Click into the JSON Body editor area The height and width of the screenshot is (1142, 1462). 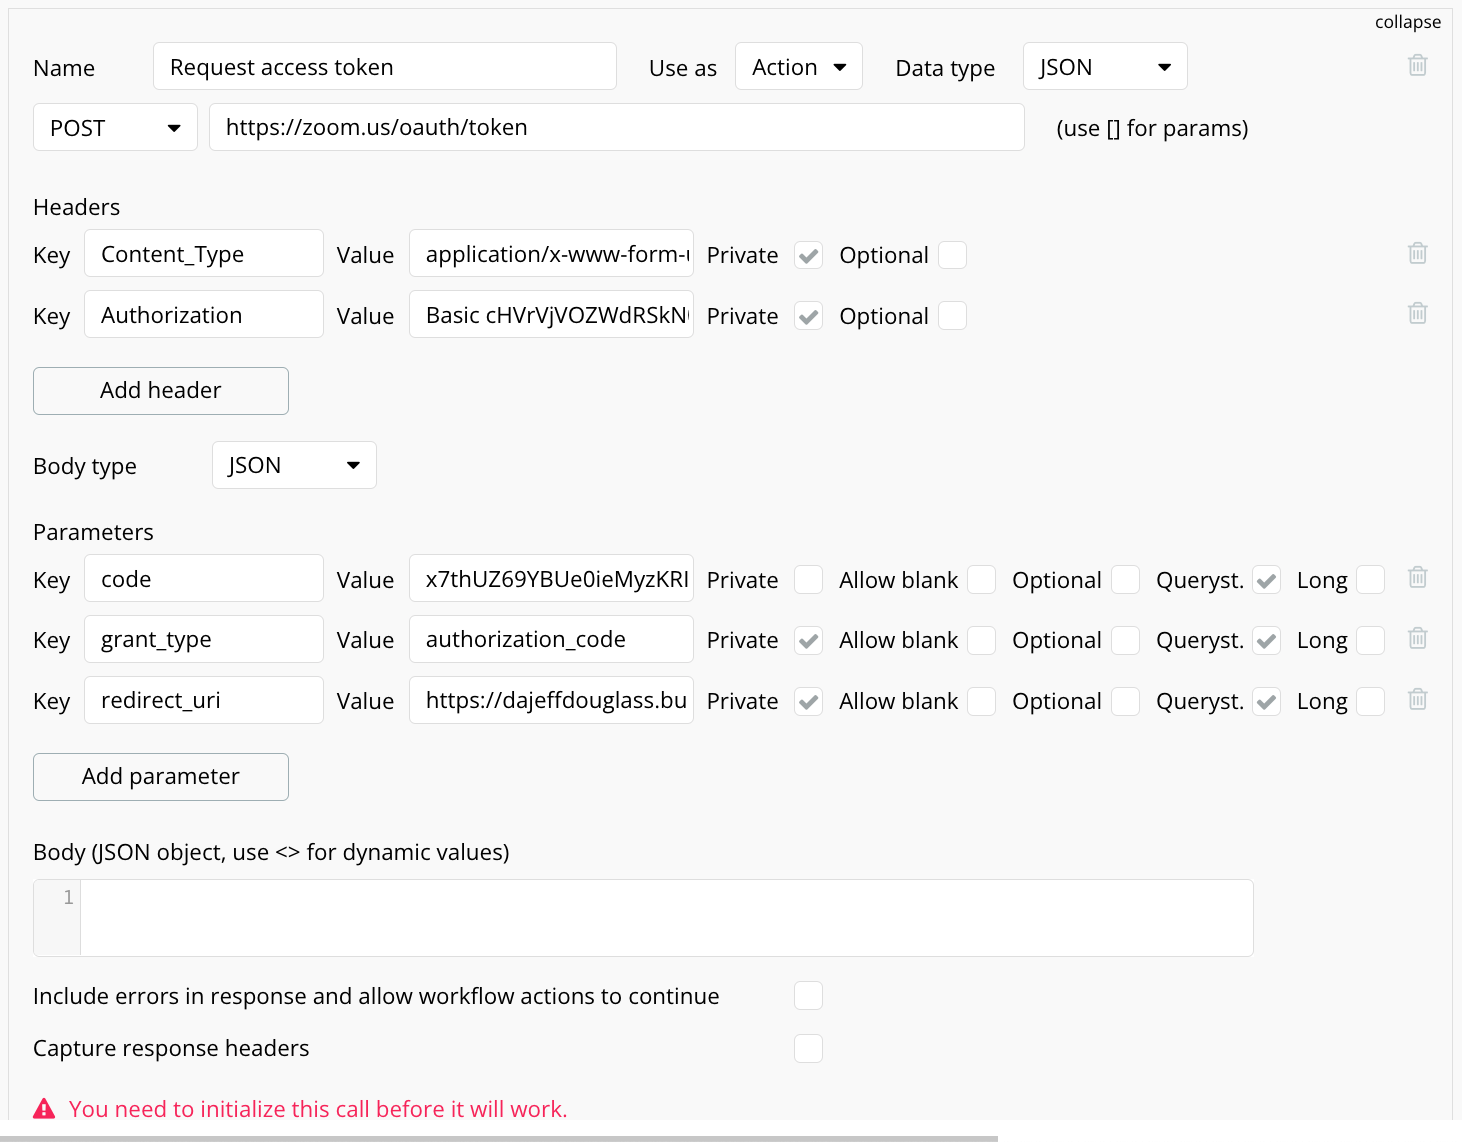(666, 918)
